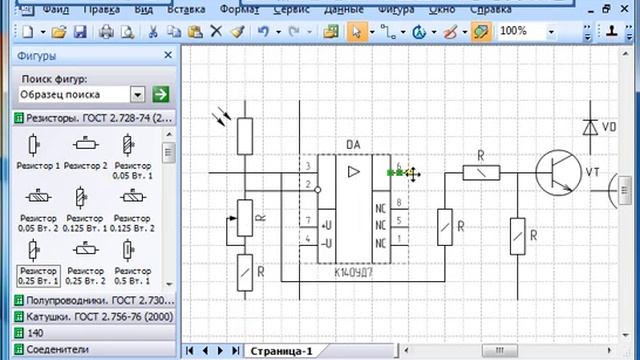Open the Вид menu
This screenshot has height=360, width=640.
click(x=144, y=9)
